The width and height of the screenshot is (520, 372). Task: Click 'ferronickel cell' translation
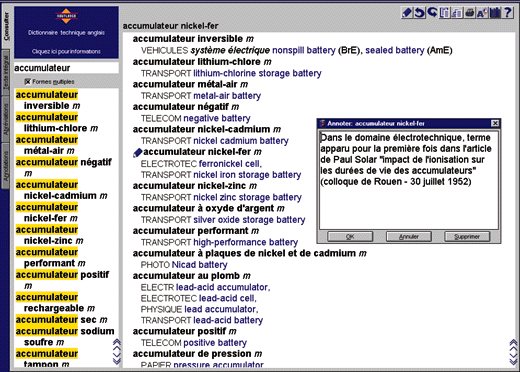click(230, 164)
